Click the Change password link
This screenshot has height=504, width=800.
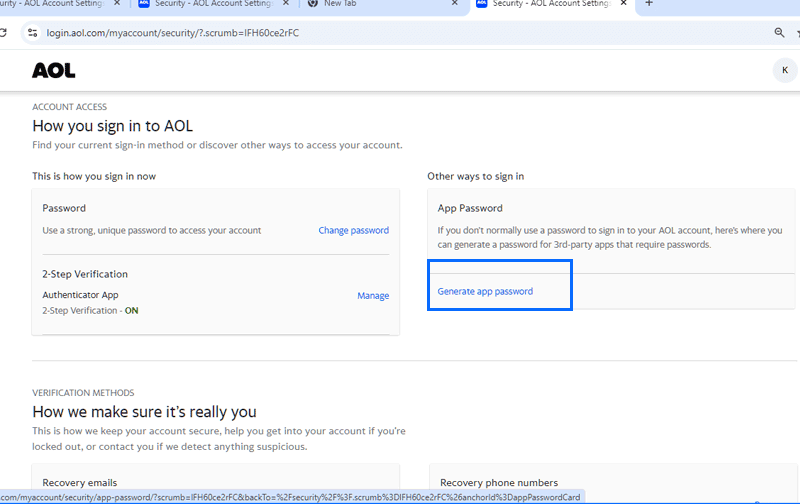point(354,230)
